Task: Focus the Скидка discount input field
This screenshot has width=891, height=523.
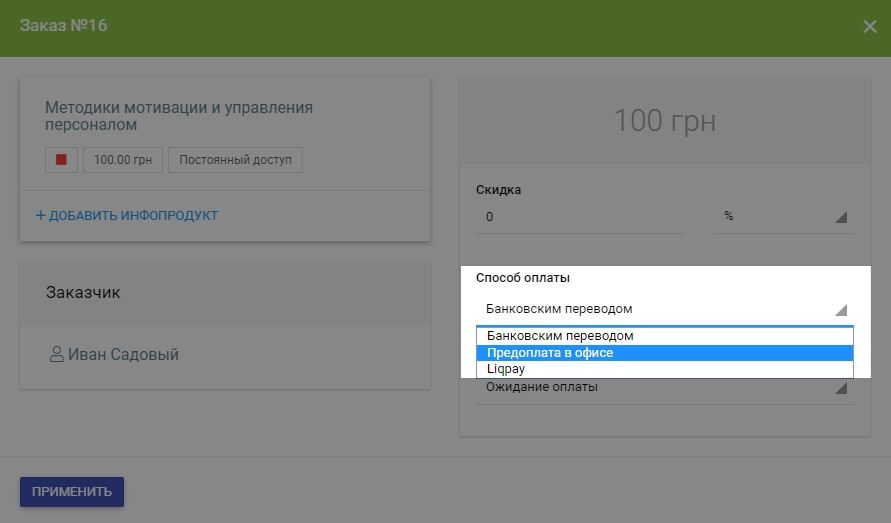Action: (579, 217)
